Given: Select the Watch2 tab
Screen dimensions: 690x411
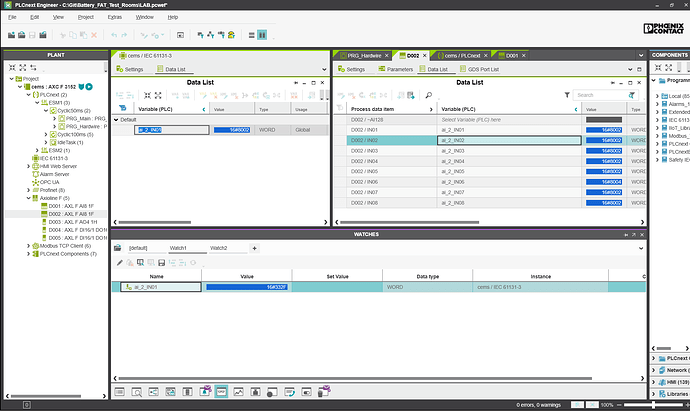Looking at the screenshot, I should 218,247.
